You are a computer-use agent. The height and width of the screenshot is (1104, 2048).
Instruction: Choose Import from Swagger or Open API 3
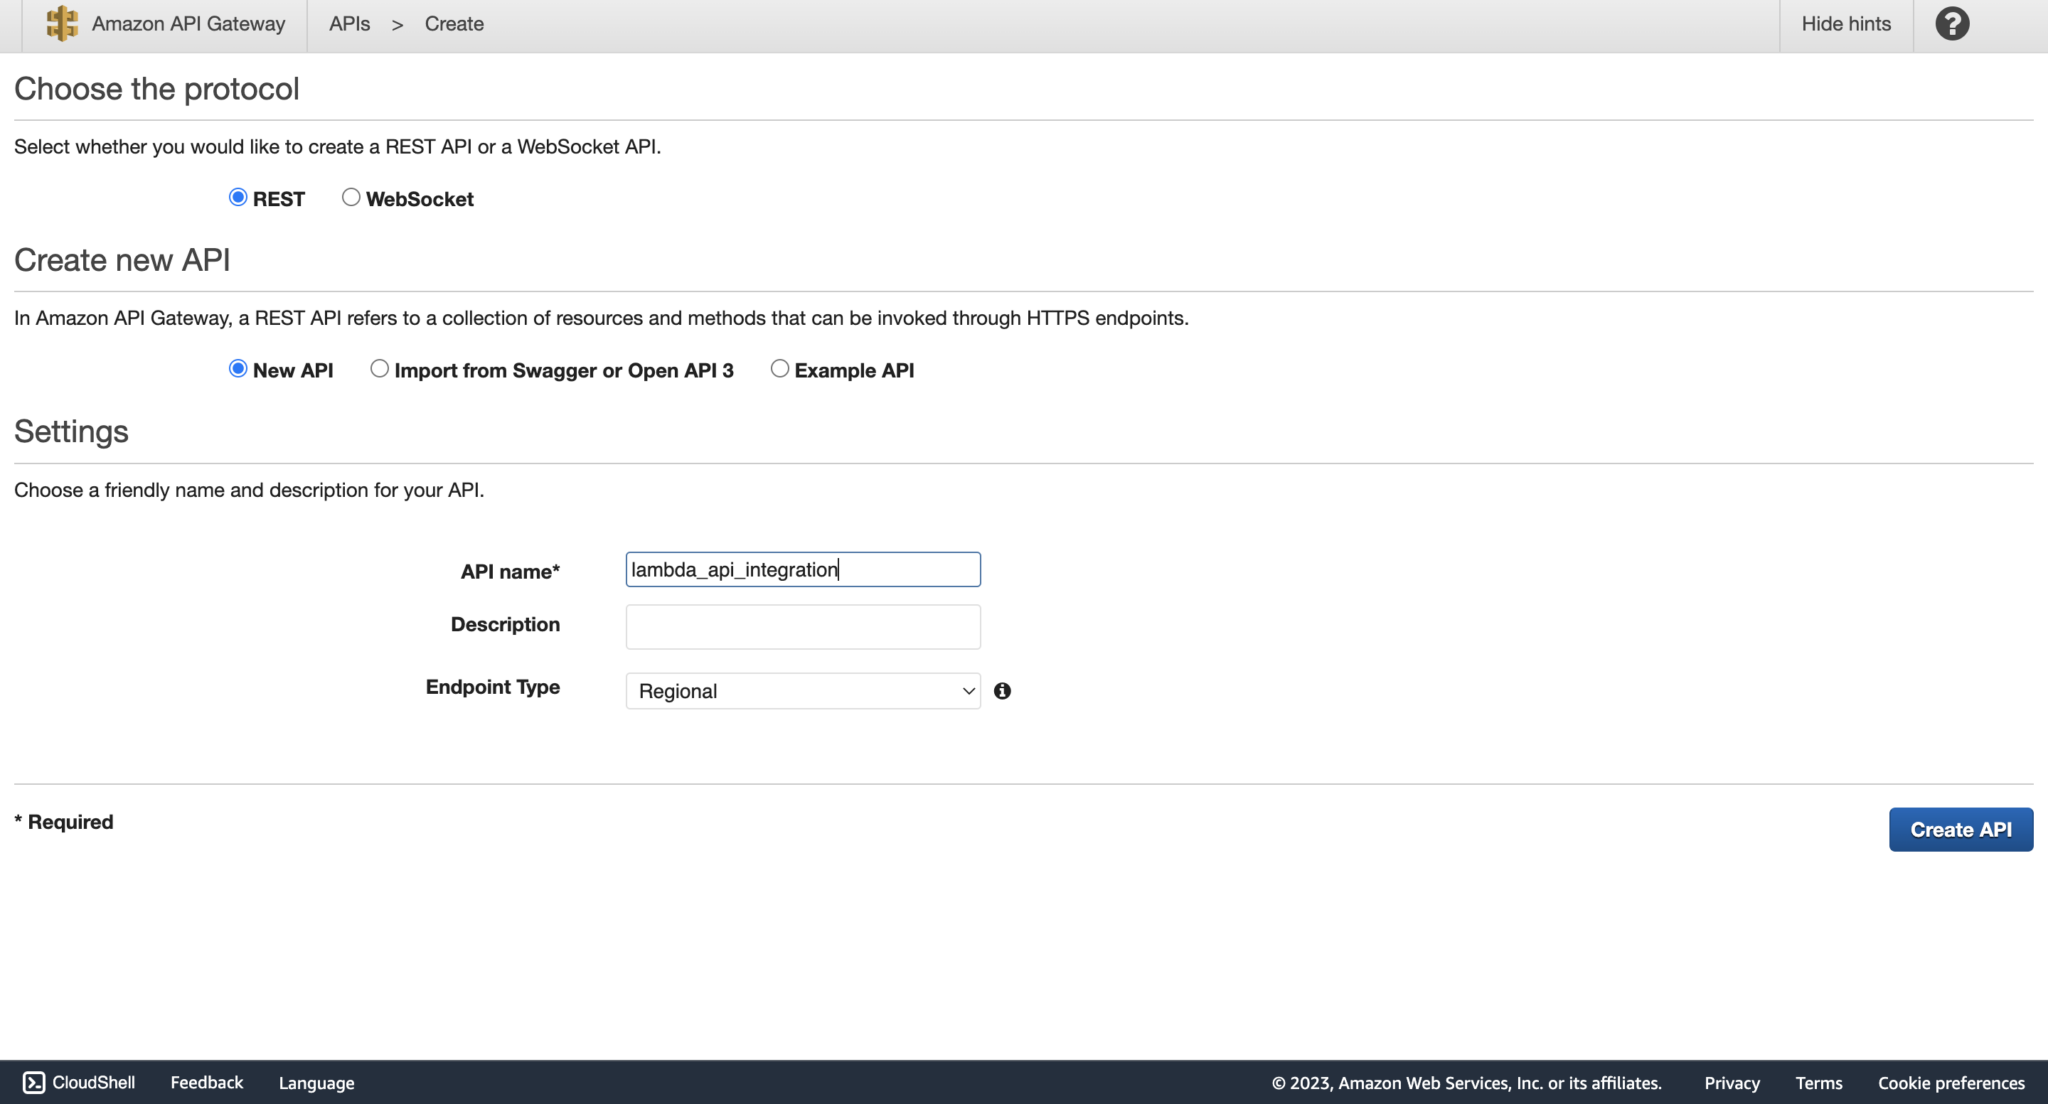tap(379, 368)
